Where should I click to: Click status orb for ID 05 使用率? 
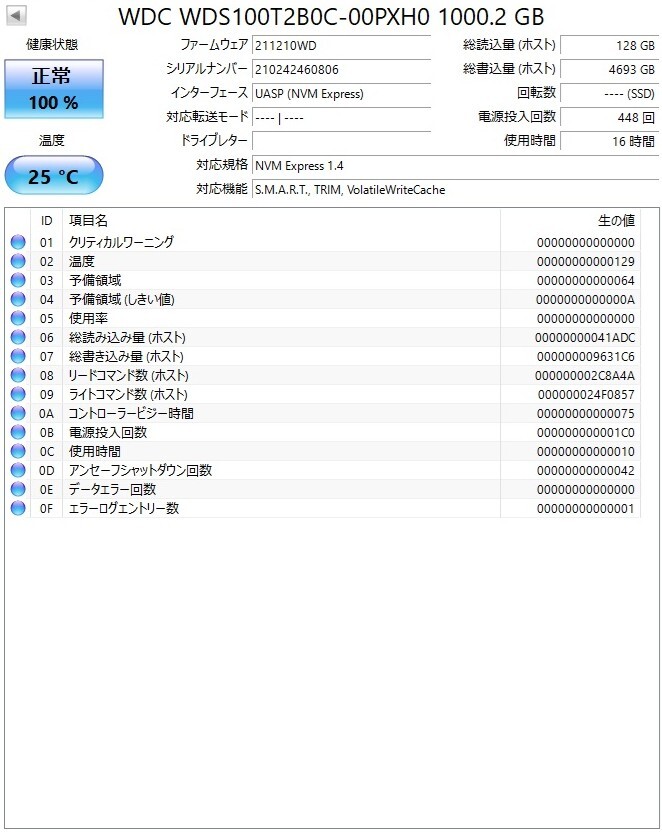point(18,318)
